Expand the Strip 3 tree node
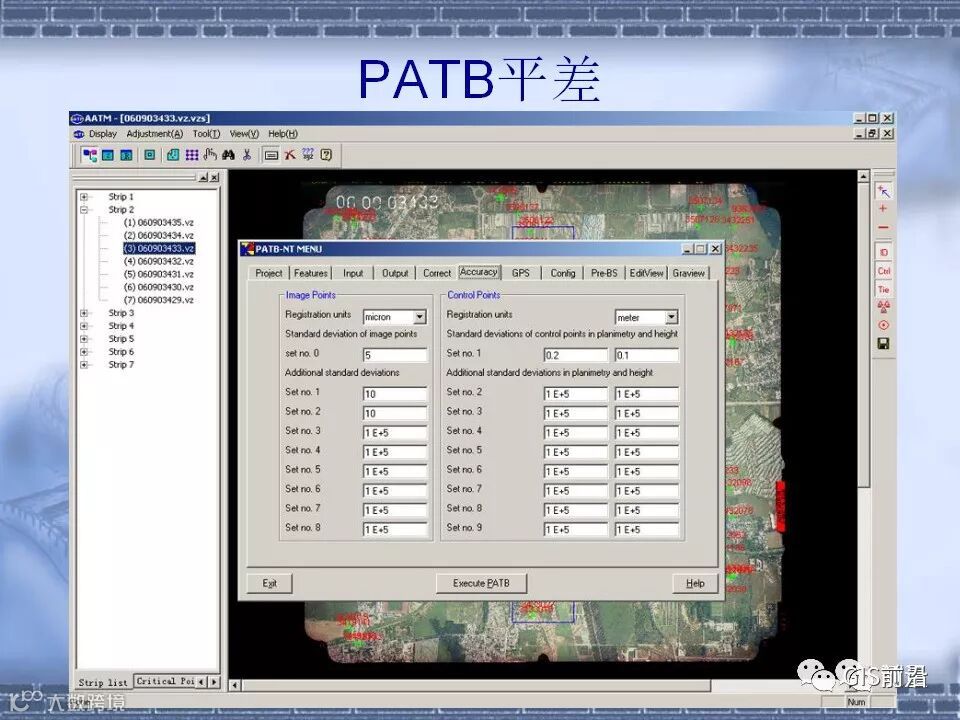Screen dimensions: 960x720 pyautogui.click(x=84, y=313)
